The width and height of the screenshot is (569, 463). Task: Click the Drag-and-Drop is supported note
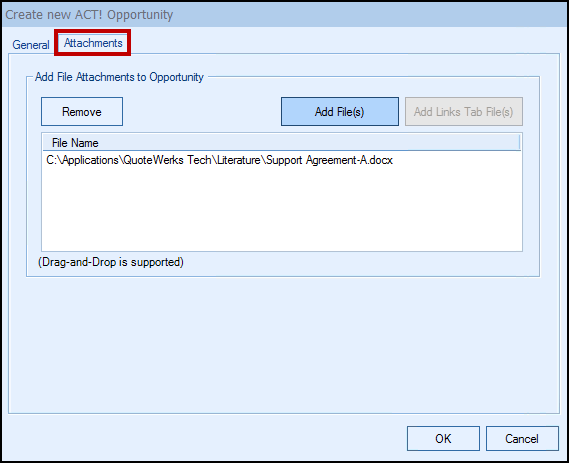coord(111,262)
